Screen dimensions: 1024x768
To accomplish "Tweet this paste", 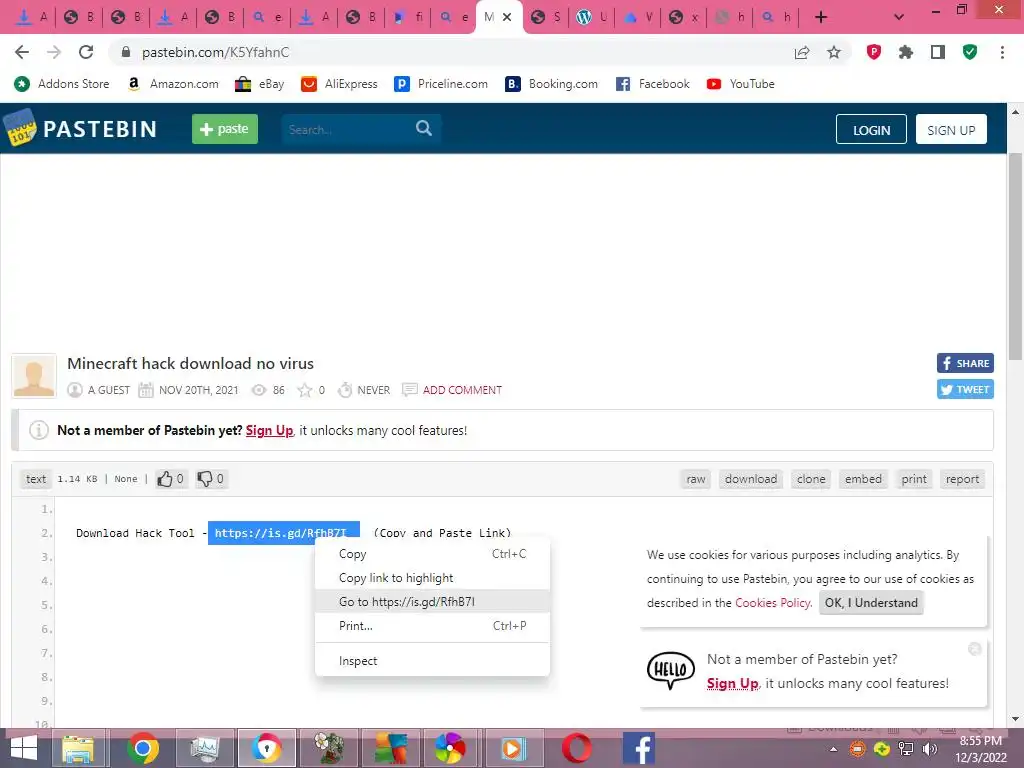I will pyautogui.click(x=965, y=389).
